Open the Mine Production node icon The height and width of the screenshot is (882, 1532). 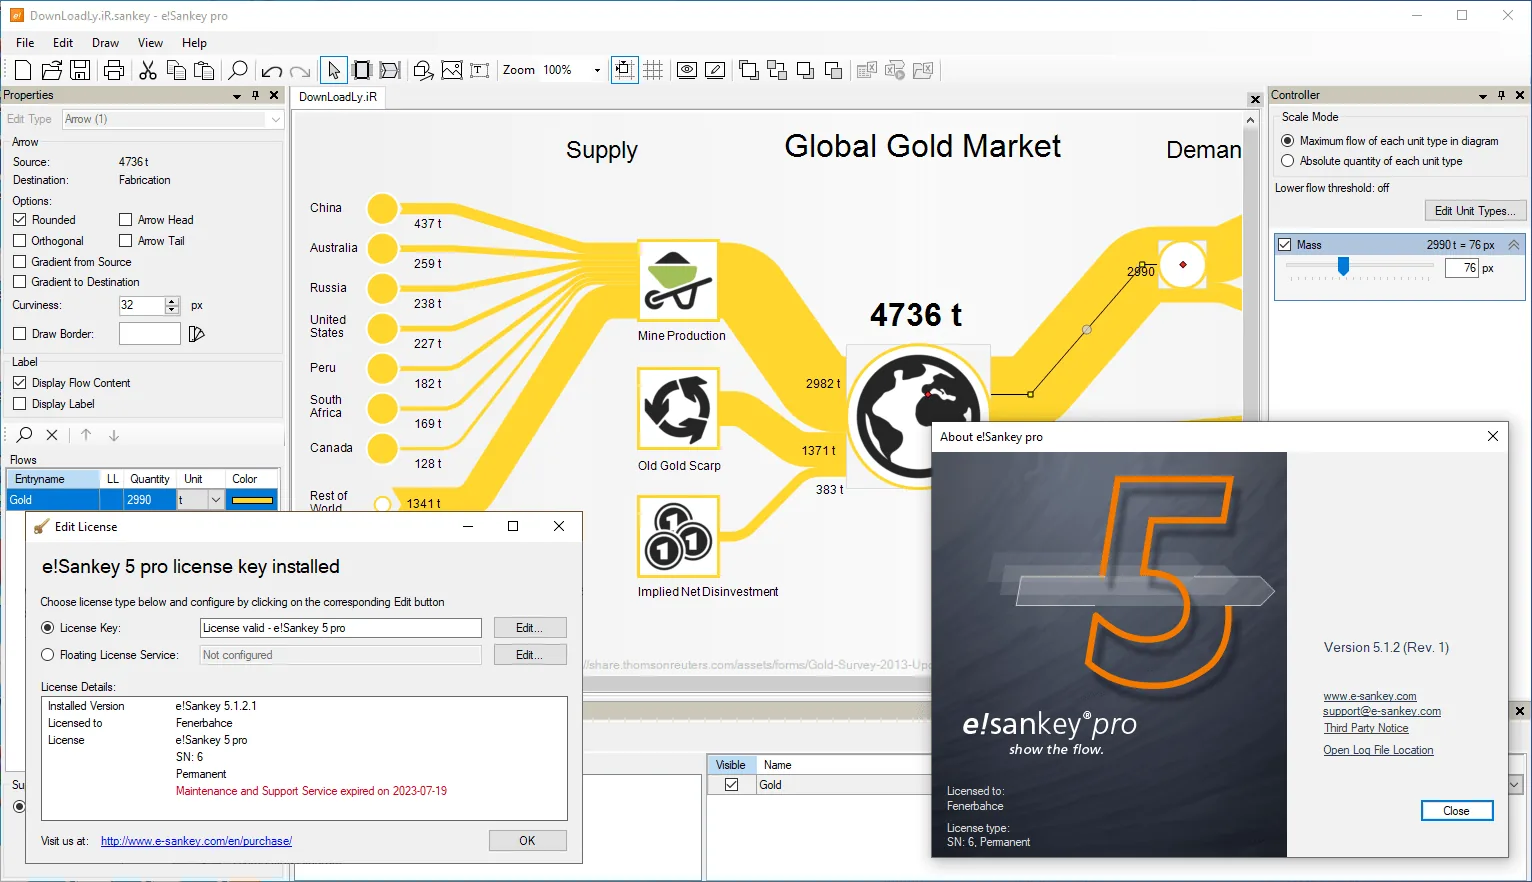[678, 281]
